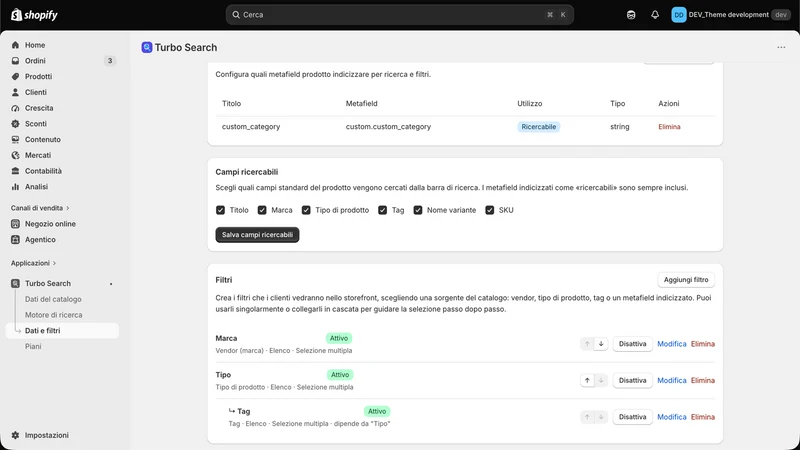Expand Canali di vendita section
Viewport: 800px width, 450px height.
click(x=40, y=208)
